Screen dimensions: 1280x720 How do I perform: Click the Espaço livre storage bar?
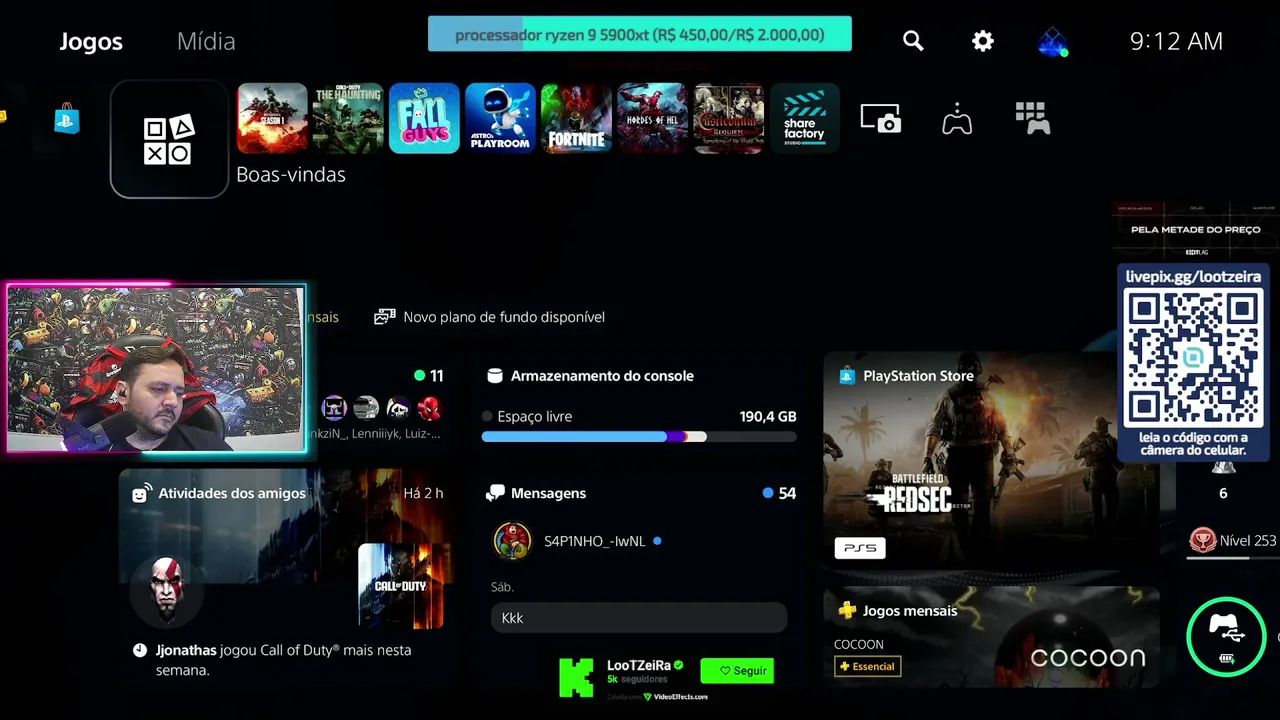coord(639,437)
